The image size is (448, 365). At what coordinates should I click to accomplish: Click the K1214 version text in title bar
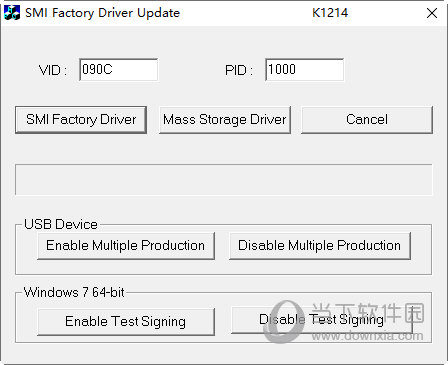coord(330,13)
